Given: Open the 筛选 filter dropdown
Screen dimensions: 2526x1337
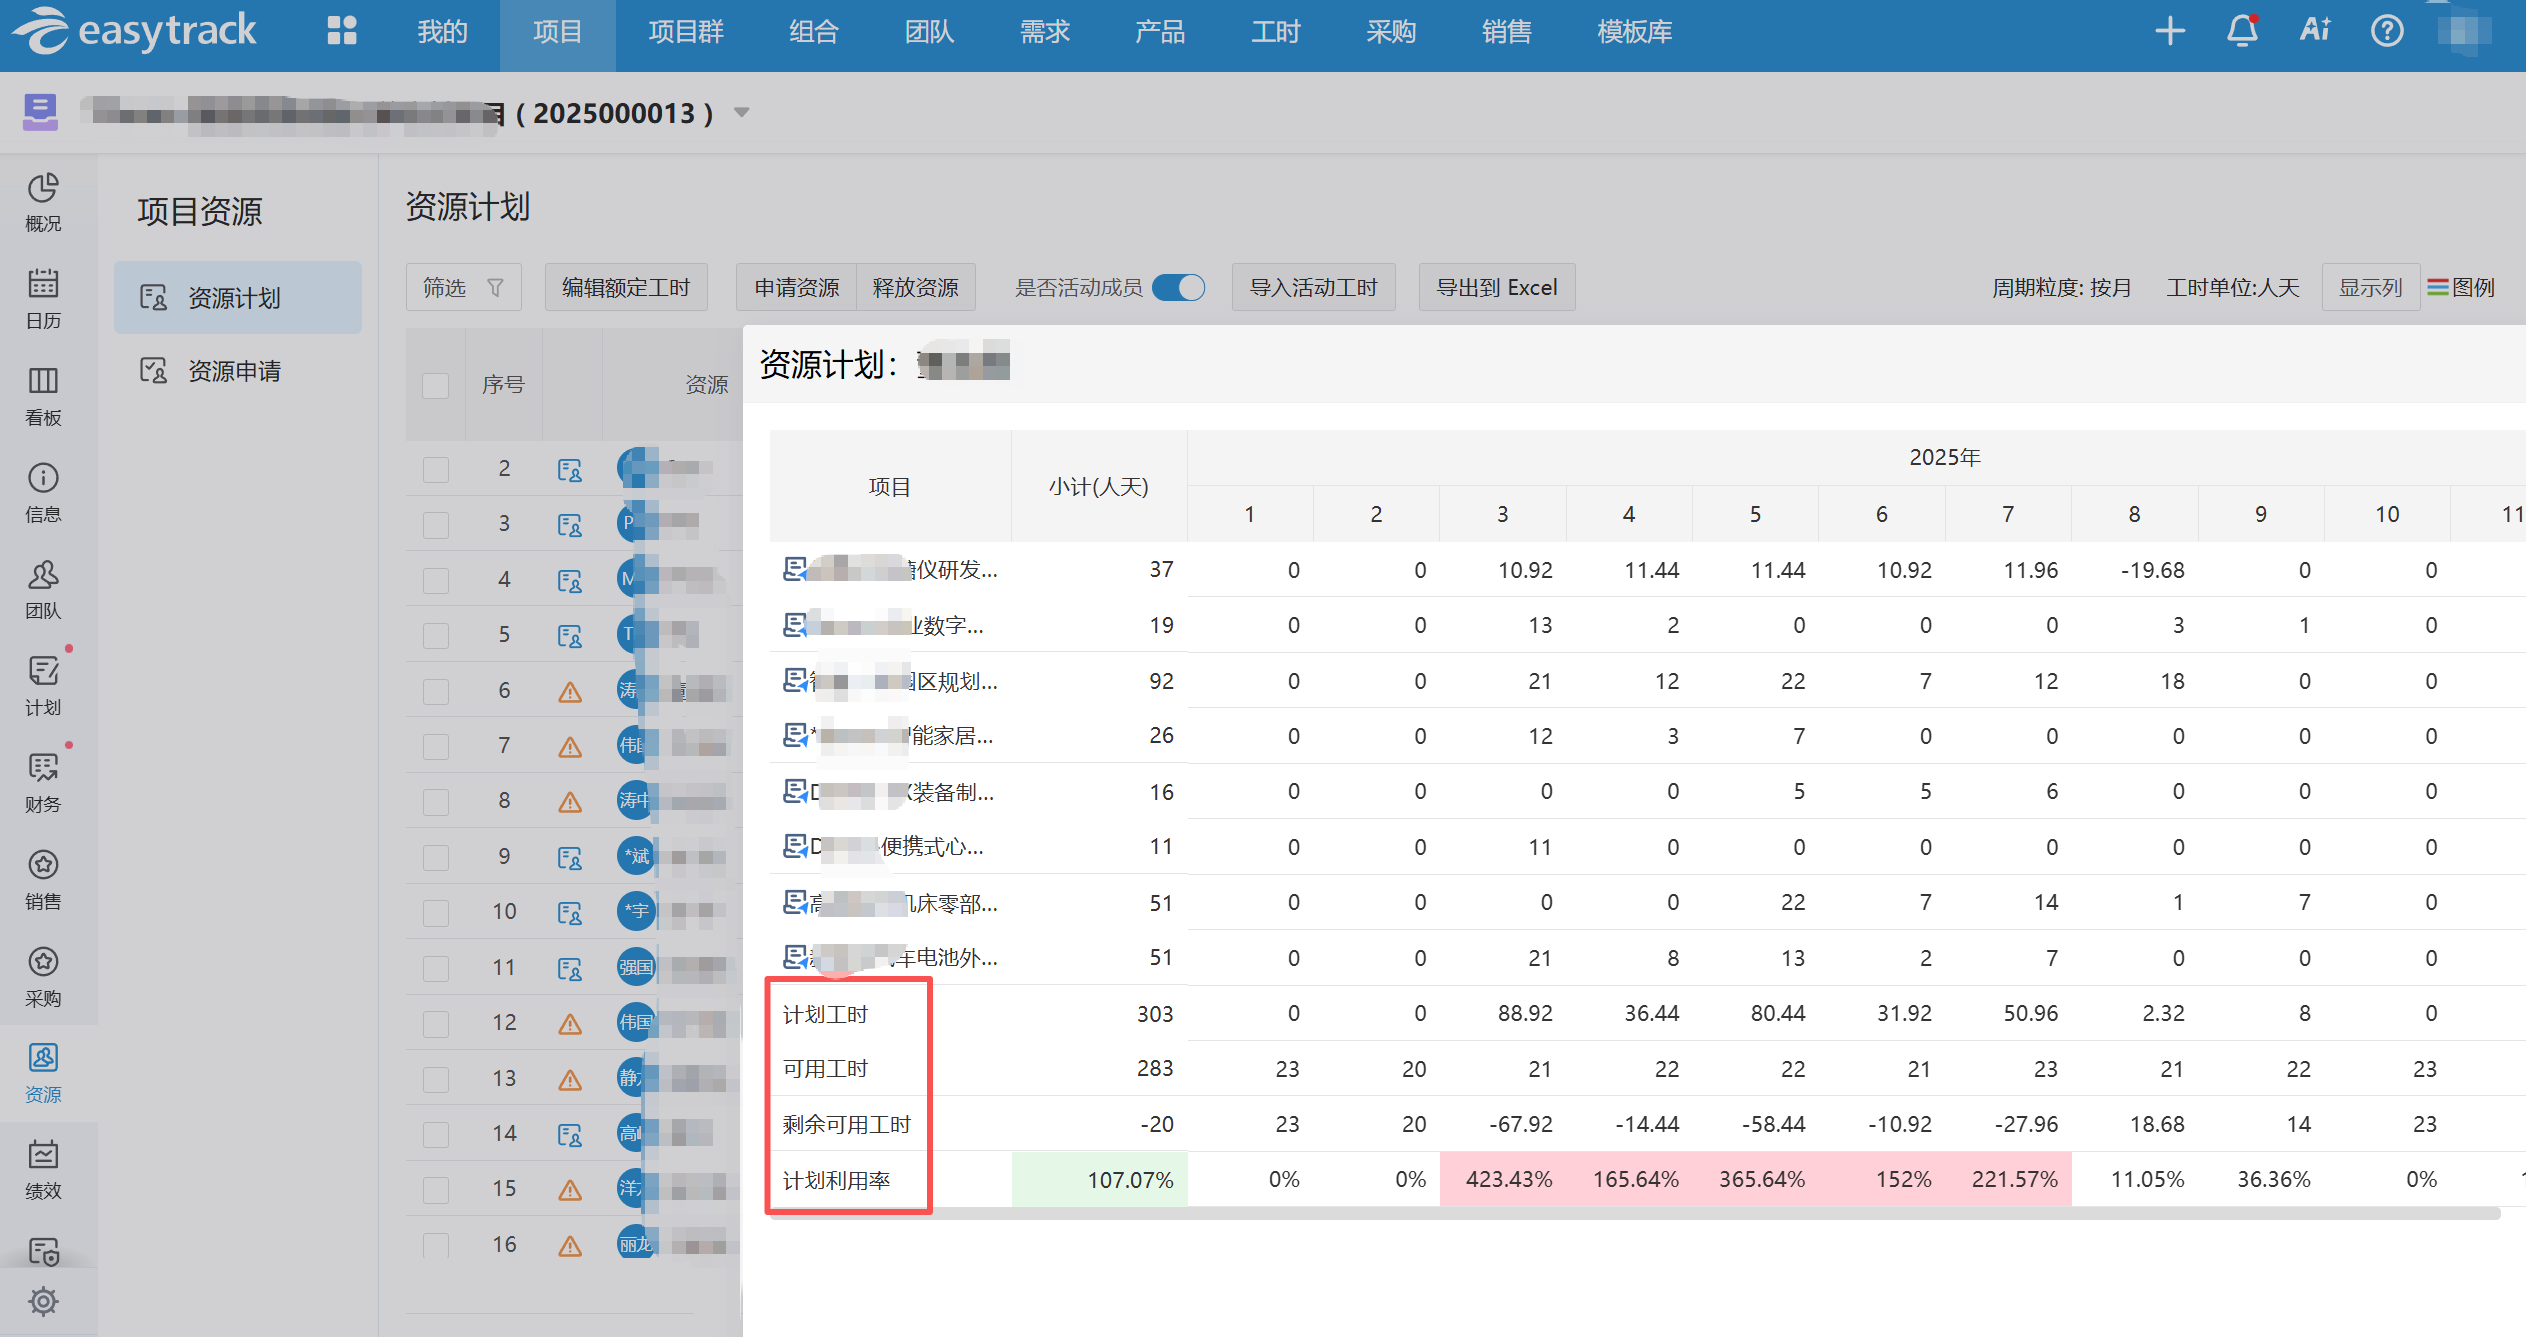Looking at the screenshot, I should point(462,288).
